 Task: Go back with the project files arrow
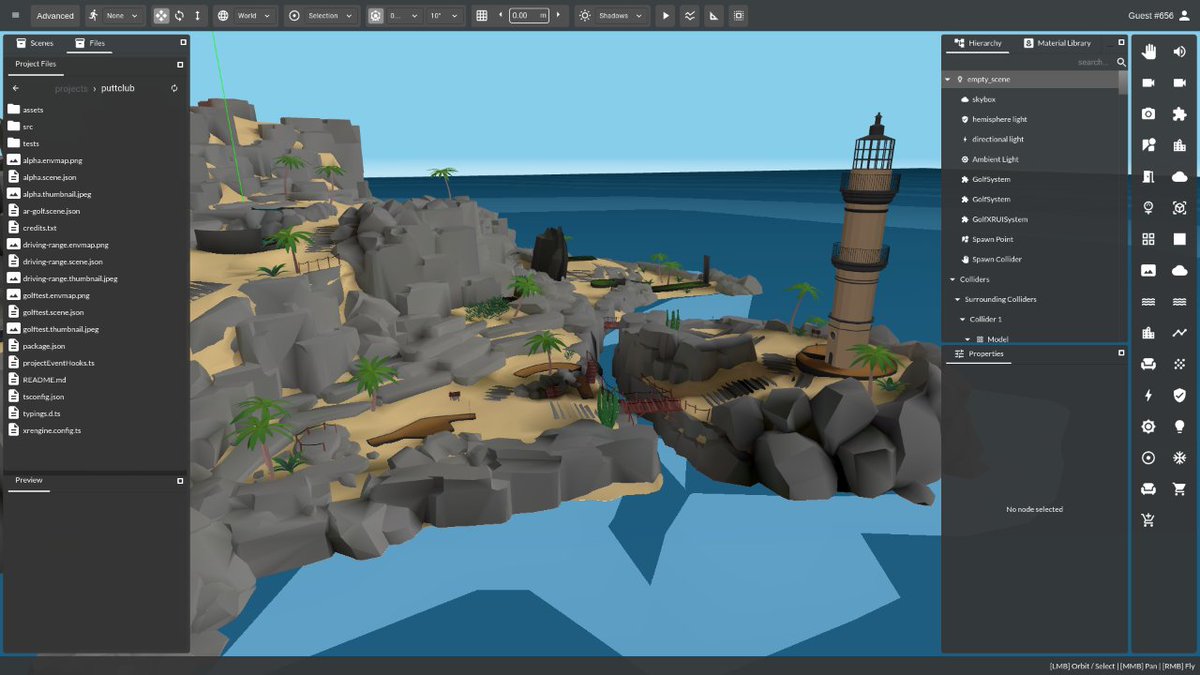[16, 88]
